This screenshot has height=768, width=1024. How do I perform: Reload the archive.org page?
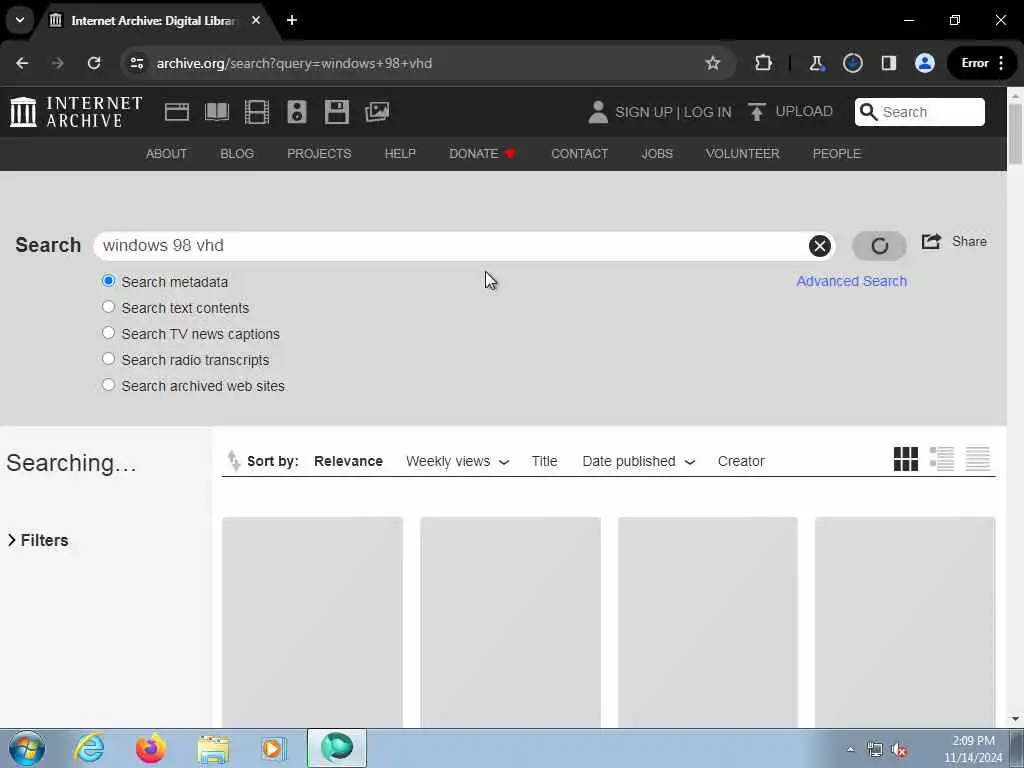point(94,63)
